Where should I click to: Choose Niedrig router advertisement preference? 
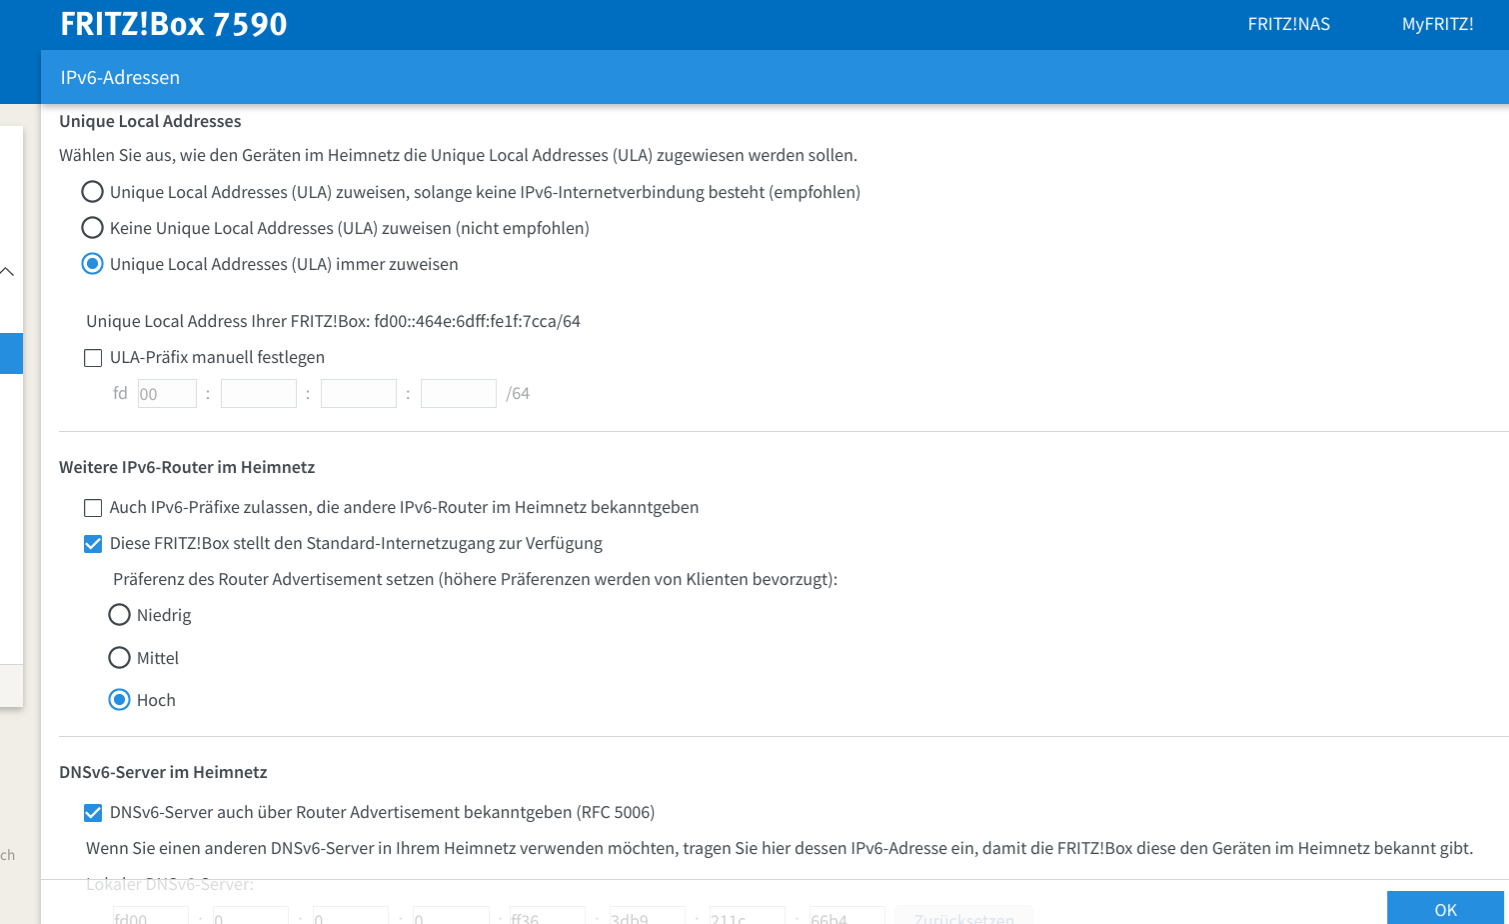point(119,615)
